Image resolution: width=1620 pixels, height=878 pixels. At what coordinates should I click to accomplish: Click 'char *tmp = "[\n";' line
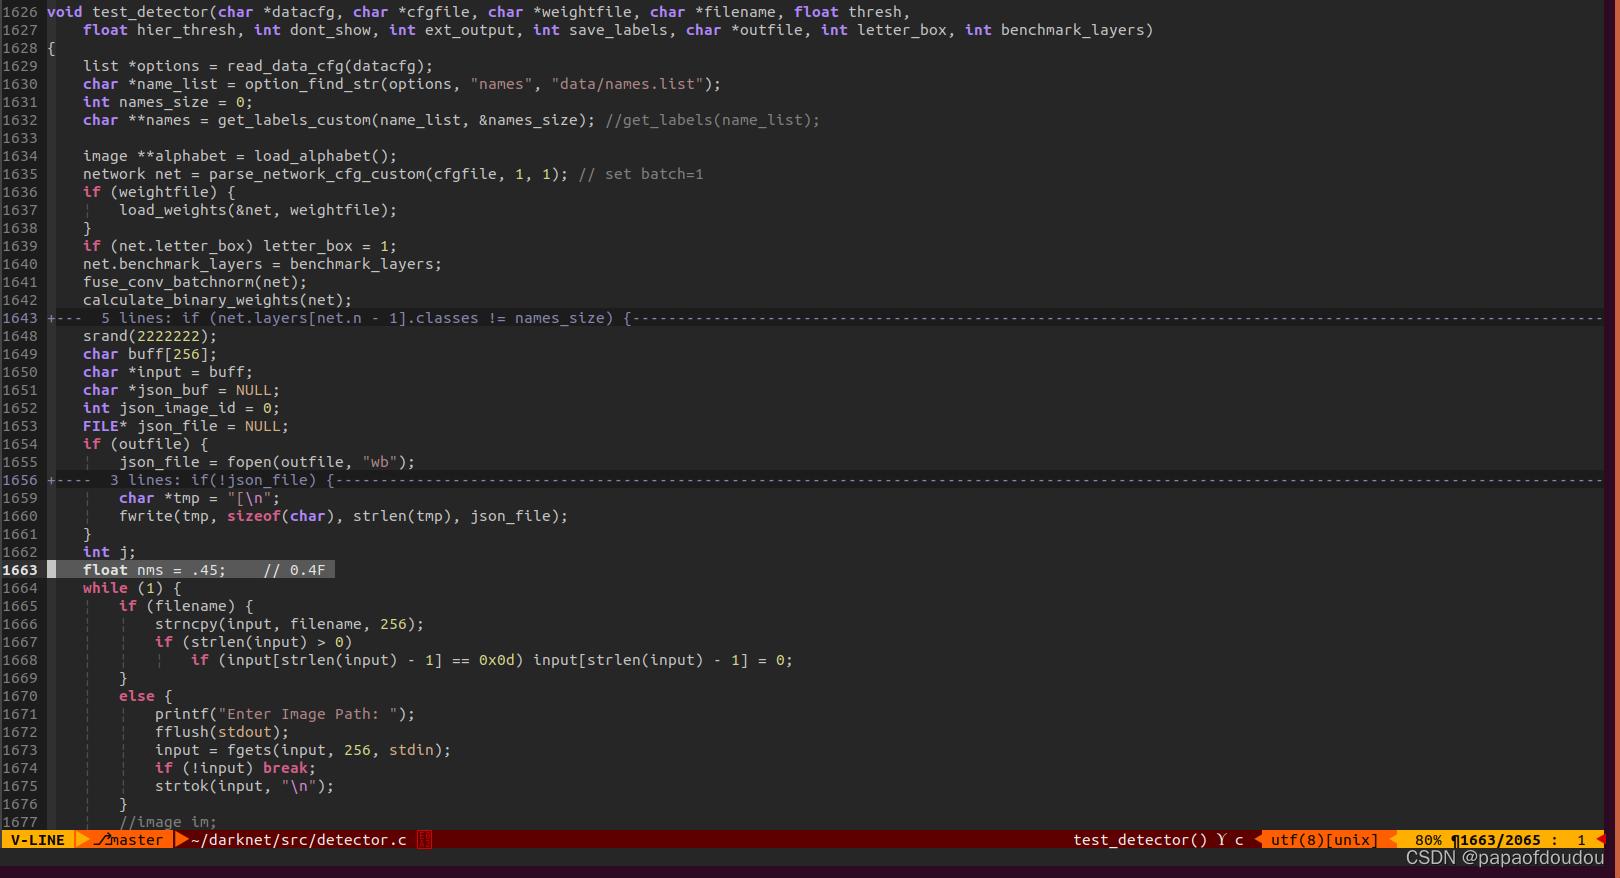tap(199, 498)
